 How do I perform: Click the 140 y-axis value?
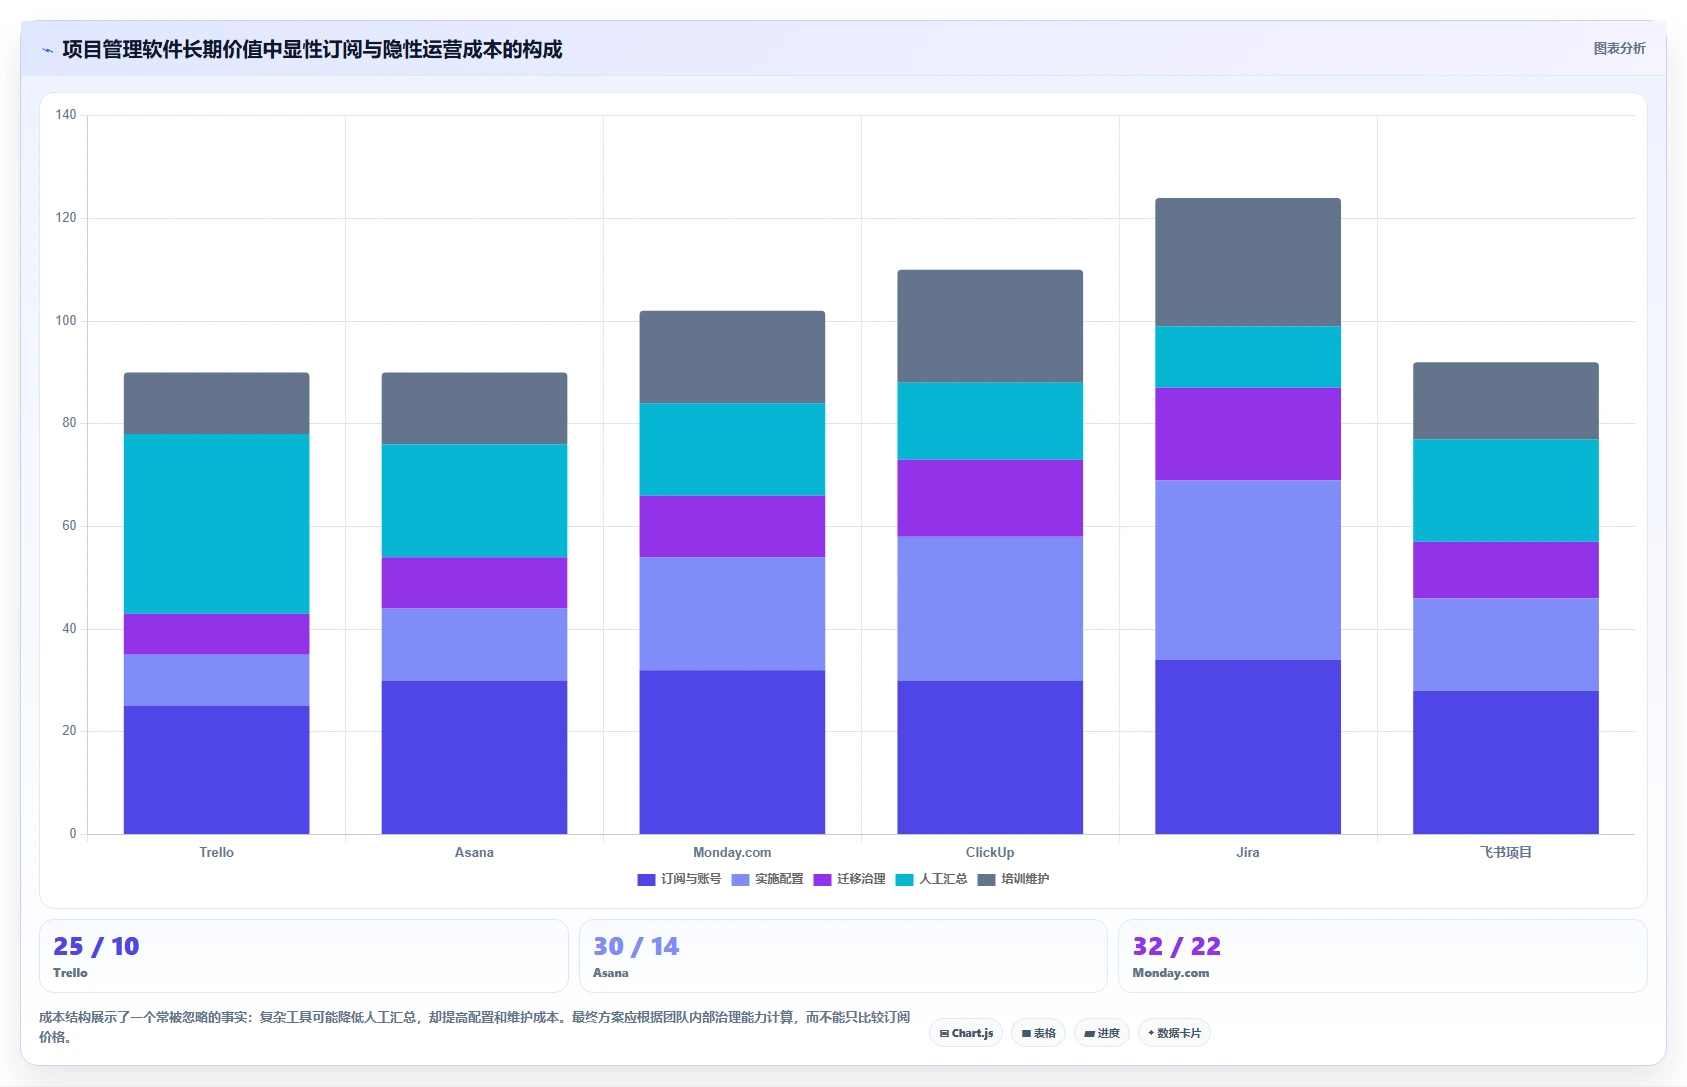(x=66, y=115)
